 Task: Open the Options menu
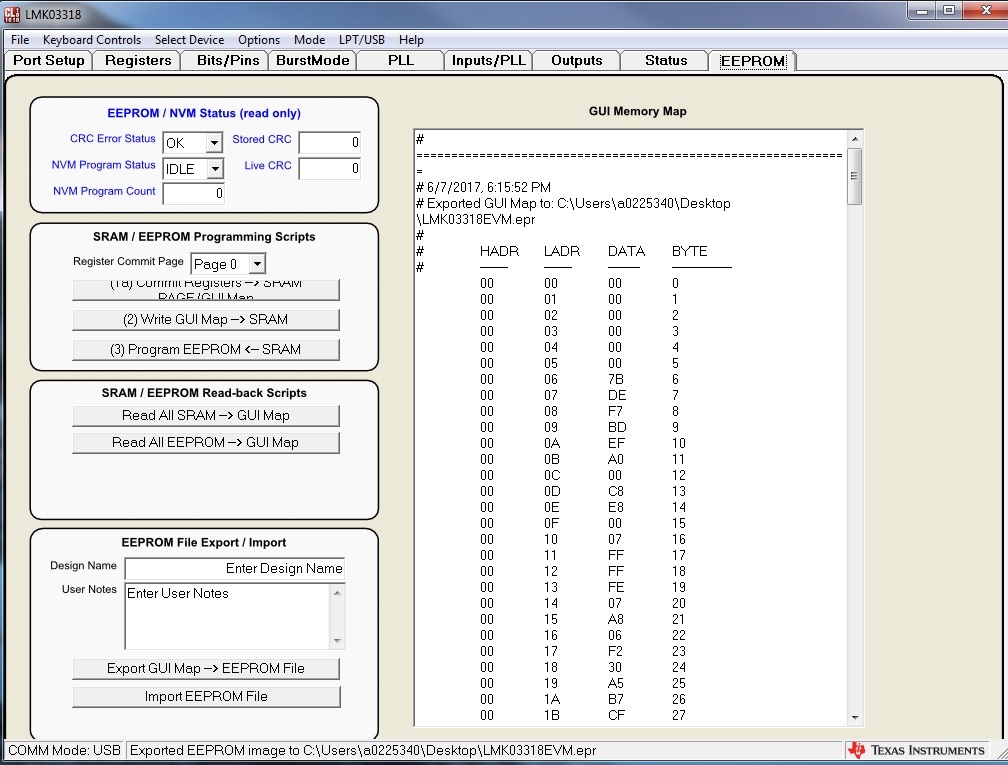(259, 40)
